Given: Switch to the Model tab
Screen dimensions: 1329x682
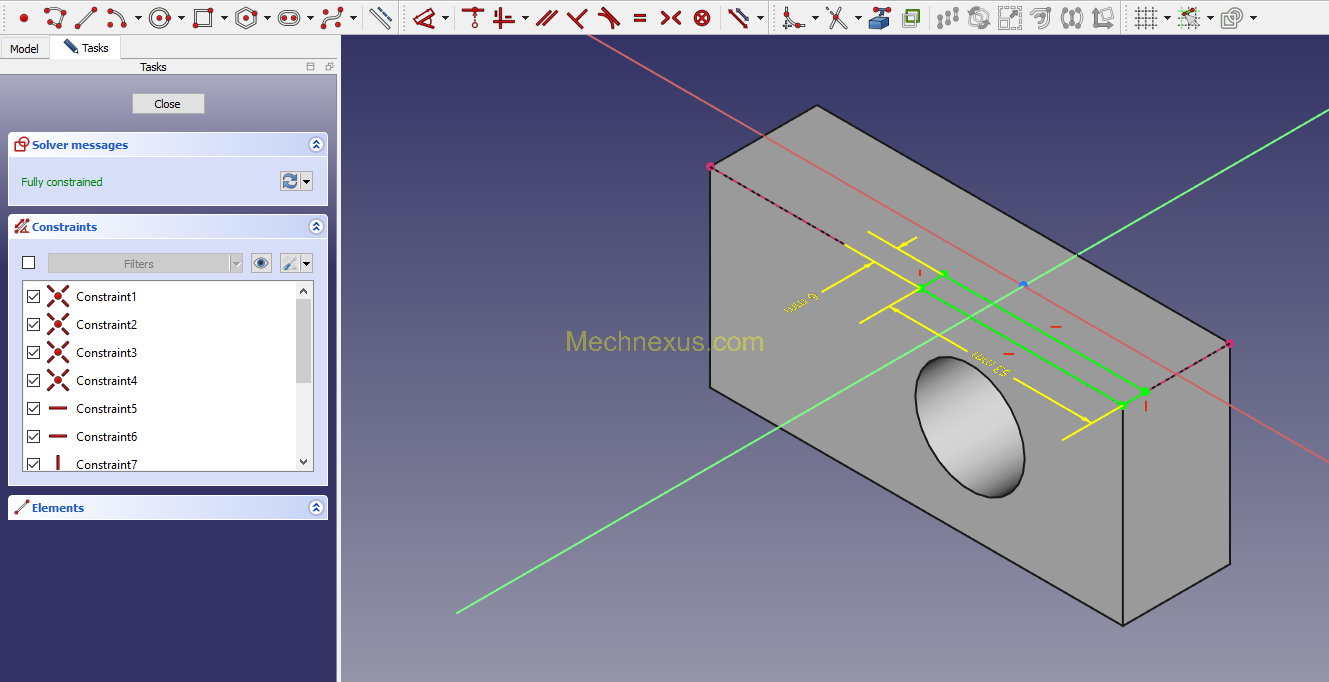Looking at the screenshot, I should [24, 48].
